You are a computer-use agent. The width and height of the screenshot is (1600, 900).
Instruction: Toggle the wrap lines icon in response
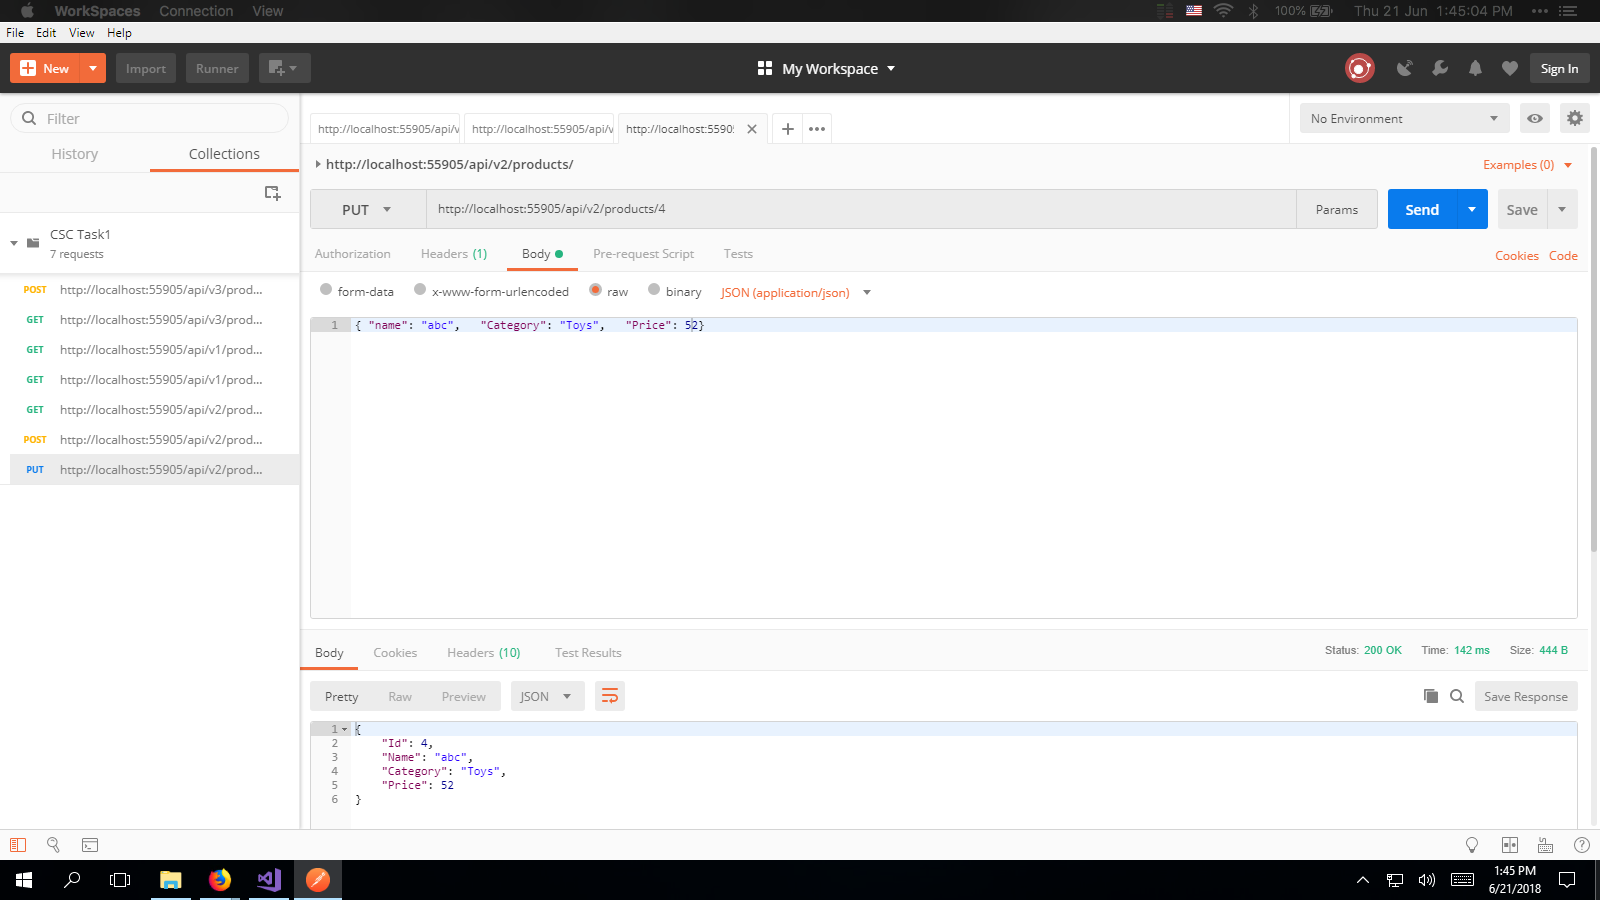tap(610, 696)
